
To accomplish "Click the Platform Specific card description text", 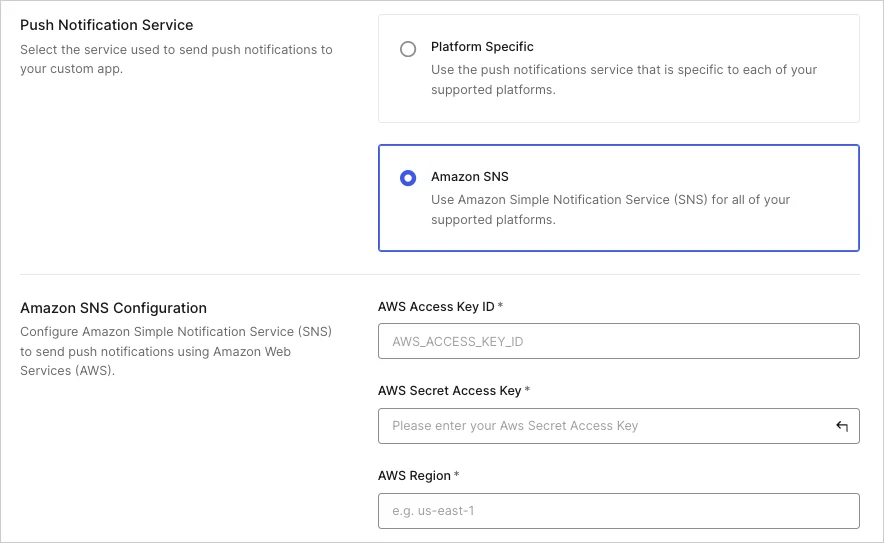I will (x=624, y=80).
